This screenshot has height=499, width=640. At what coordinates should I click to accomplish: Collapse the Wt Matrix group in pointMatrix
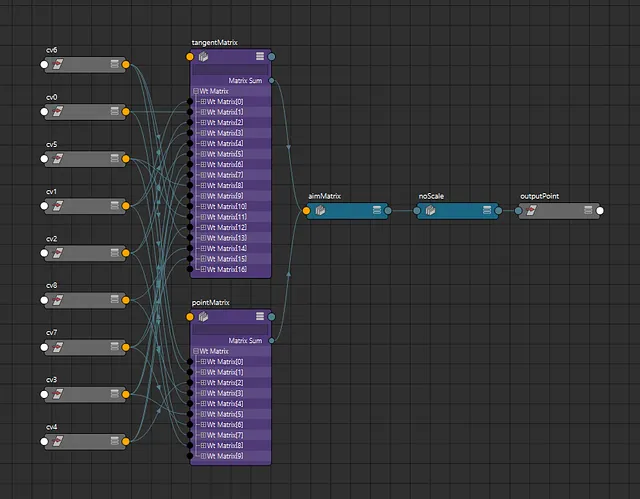pyautogui.click(x=196, y=351)
